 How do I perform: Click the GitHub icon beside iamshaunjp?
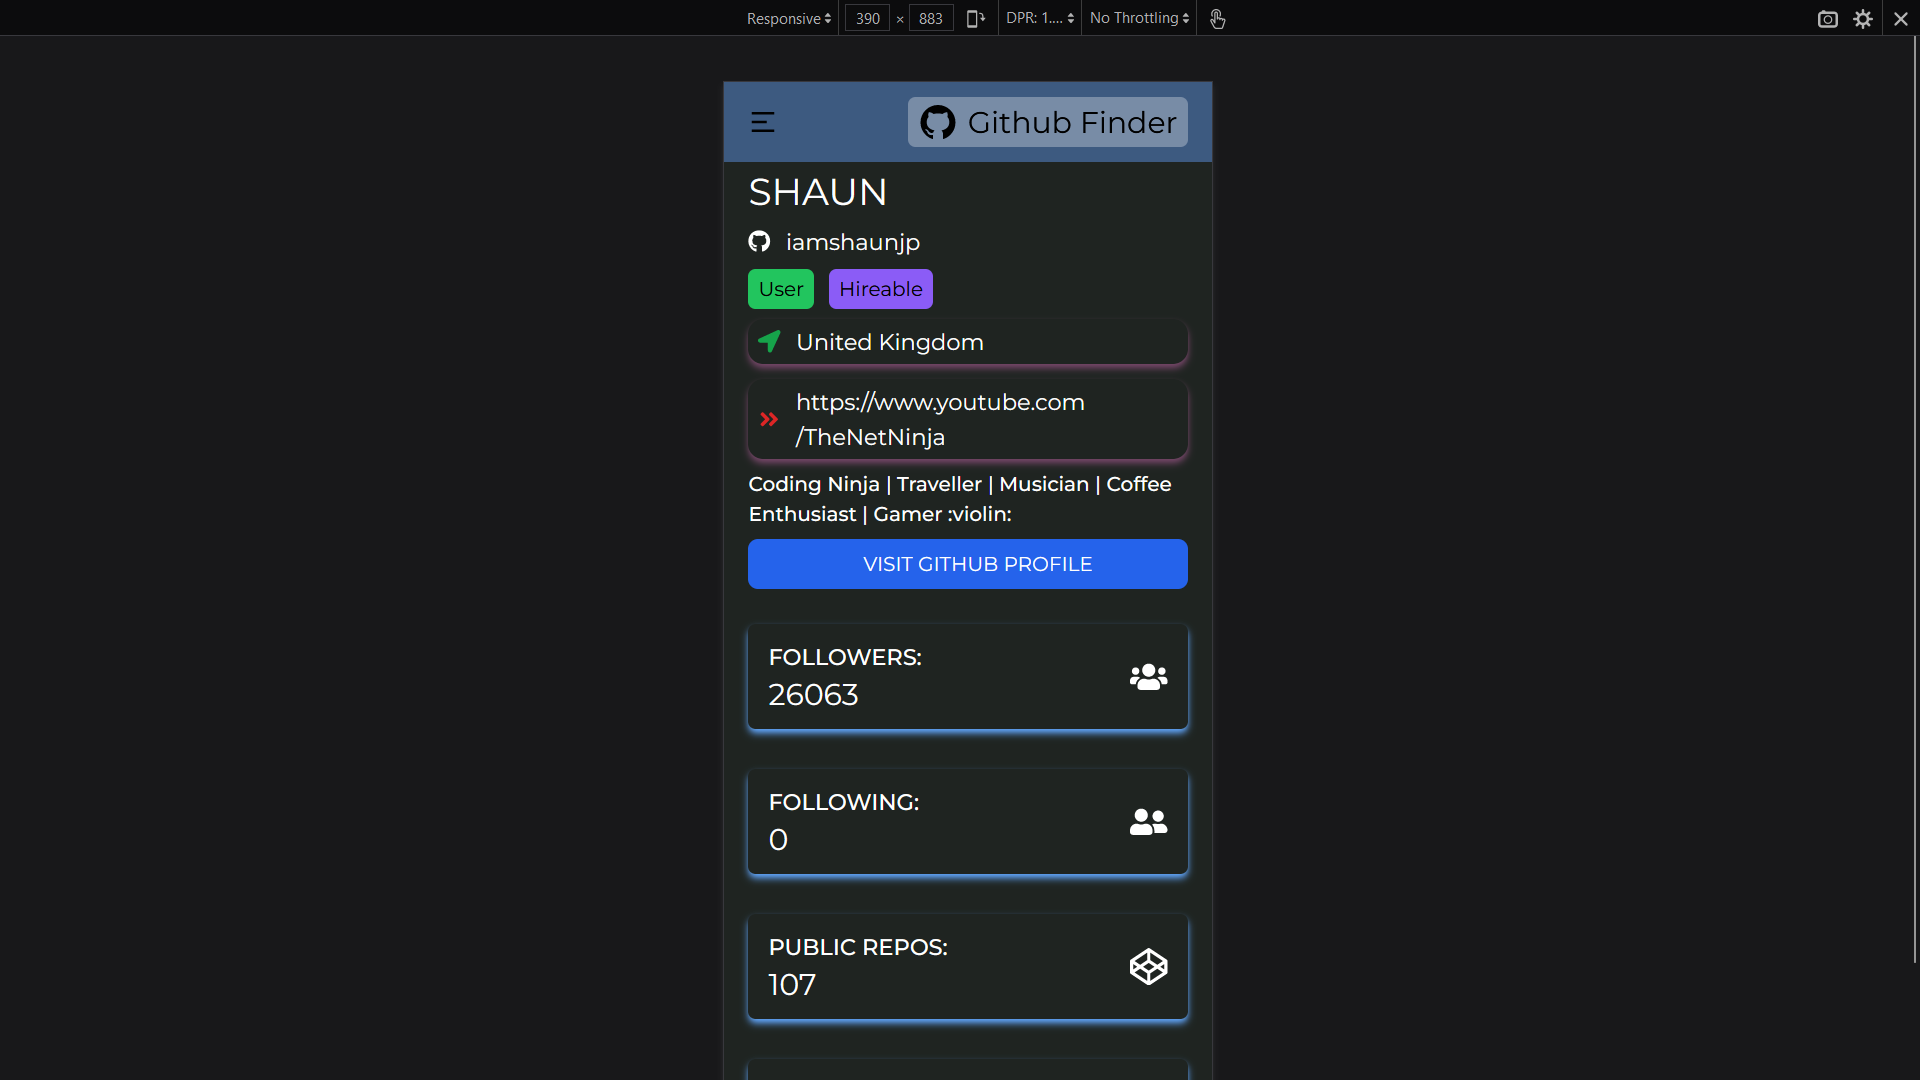pyautogui.click(x=760, y=241)
